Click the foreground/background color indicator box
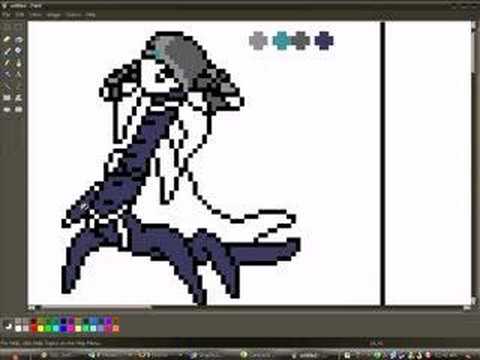The height and width of the screenshot is (360, 480). pyautogui.click(x=8, y=326)
